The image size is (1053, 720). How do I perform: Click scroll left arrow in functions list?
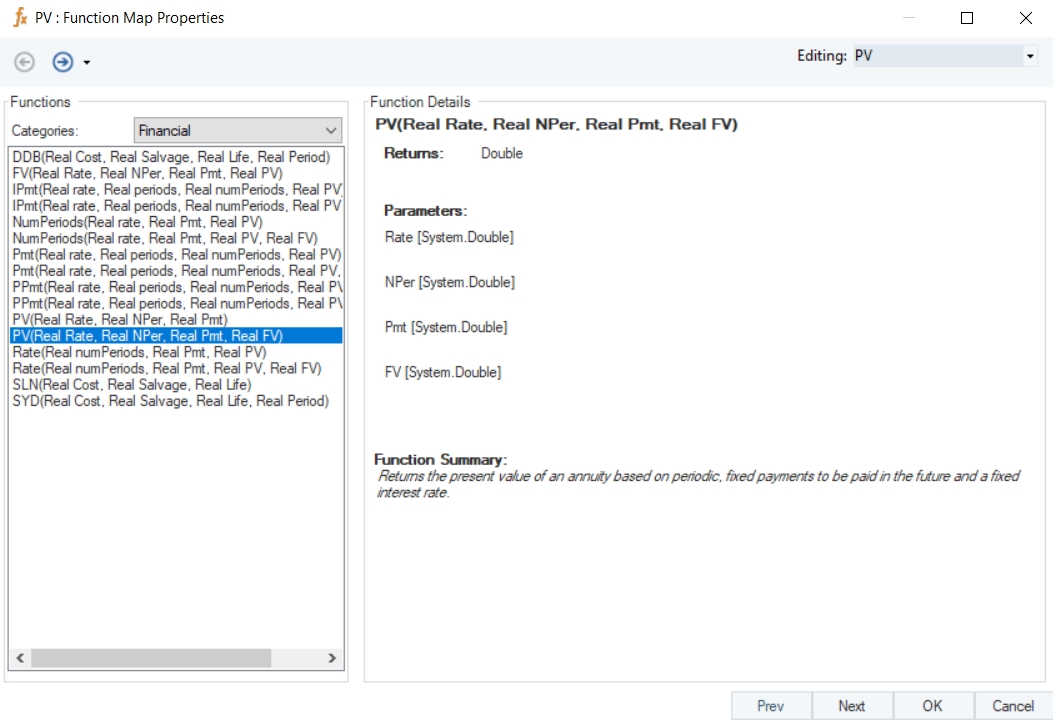pos(20,658)
